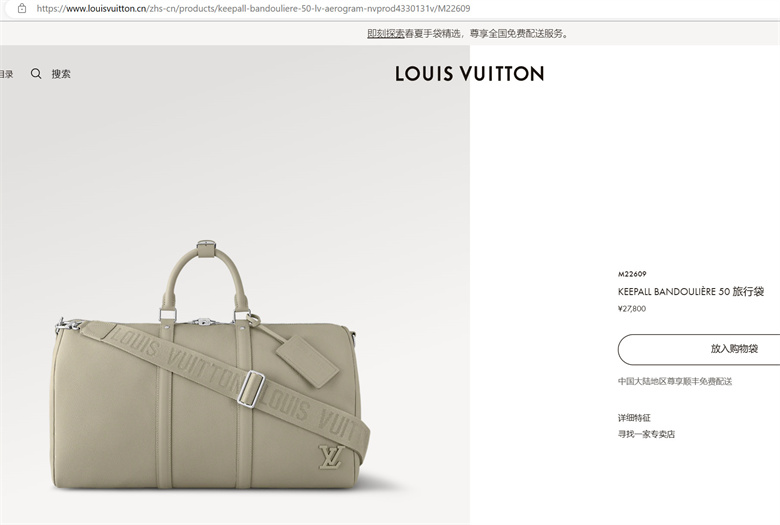780x525 pixels.
Task: Click the site security lock icon
Action: pyautogui.click(x=22, y=8)
